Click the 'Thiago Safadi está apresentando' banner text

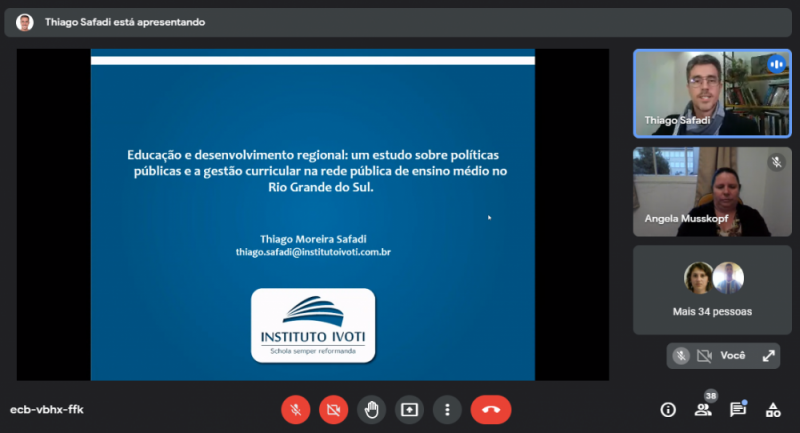pyautogui.click(x=125, y=22)
